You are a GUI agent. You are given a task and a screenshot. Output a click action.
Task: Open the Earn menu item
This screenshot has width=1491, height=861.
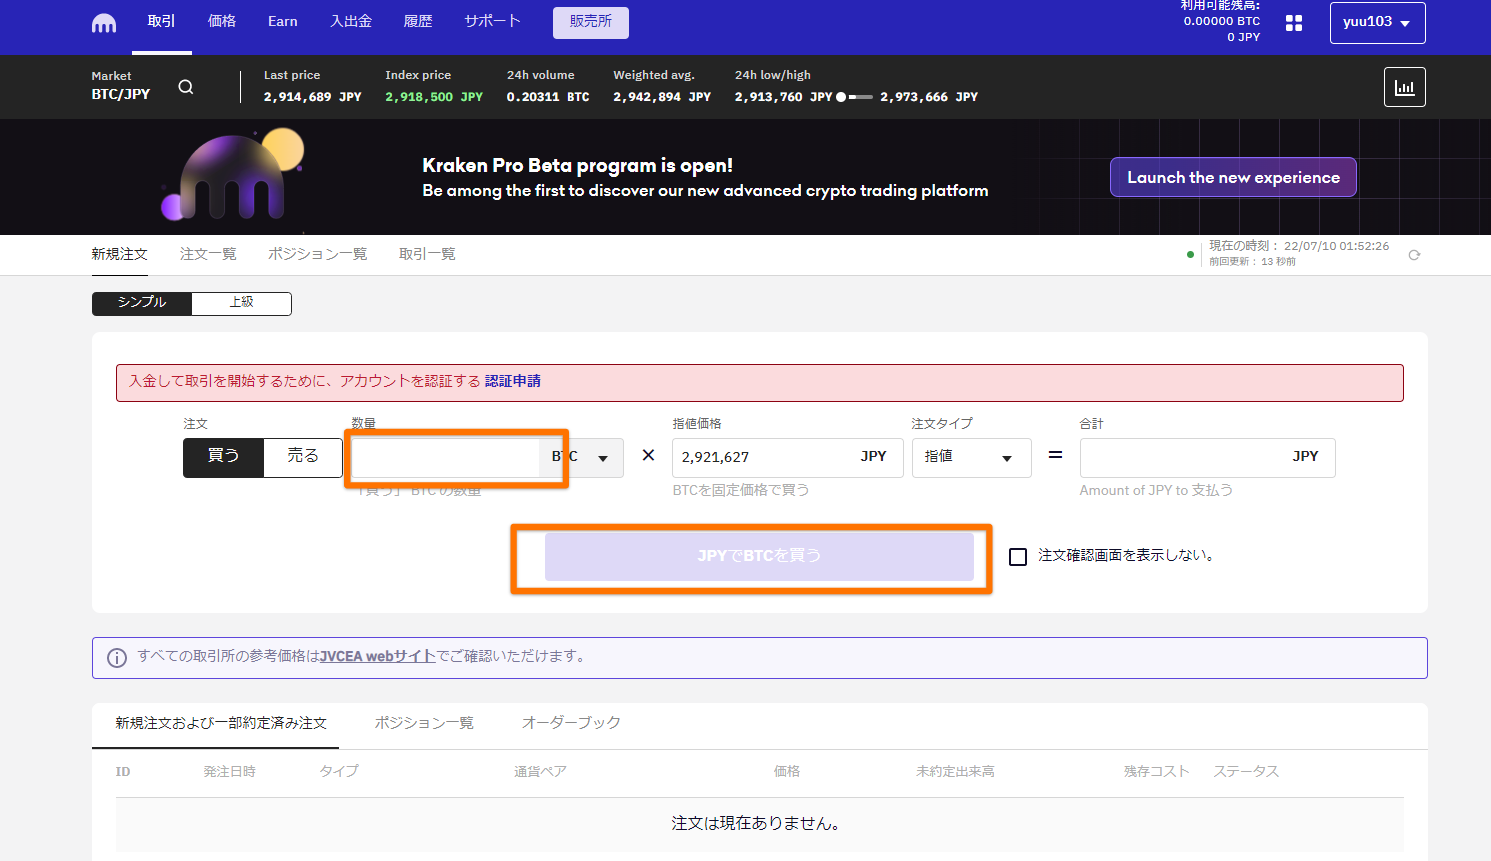283,21
